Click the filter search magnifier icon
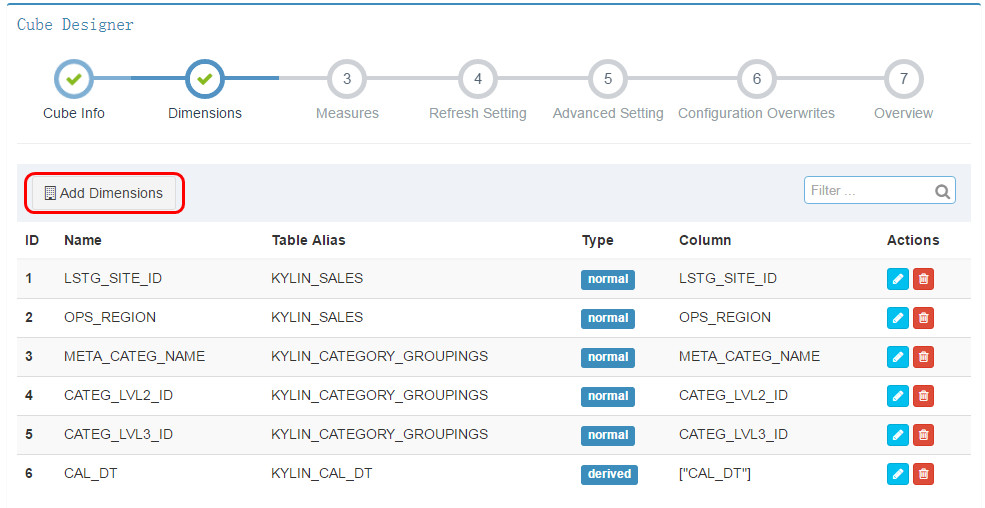Image resolution: width=985 pixels, height=508 pixels. [942, 191]
